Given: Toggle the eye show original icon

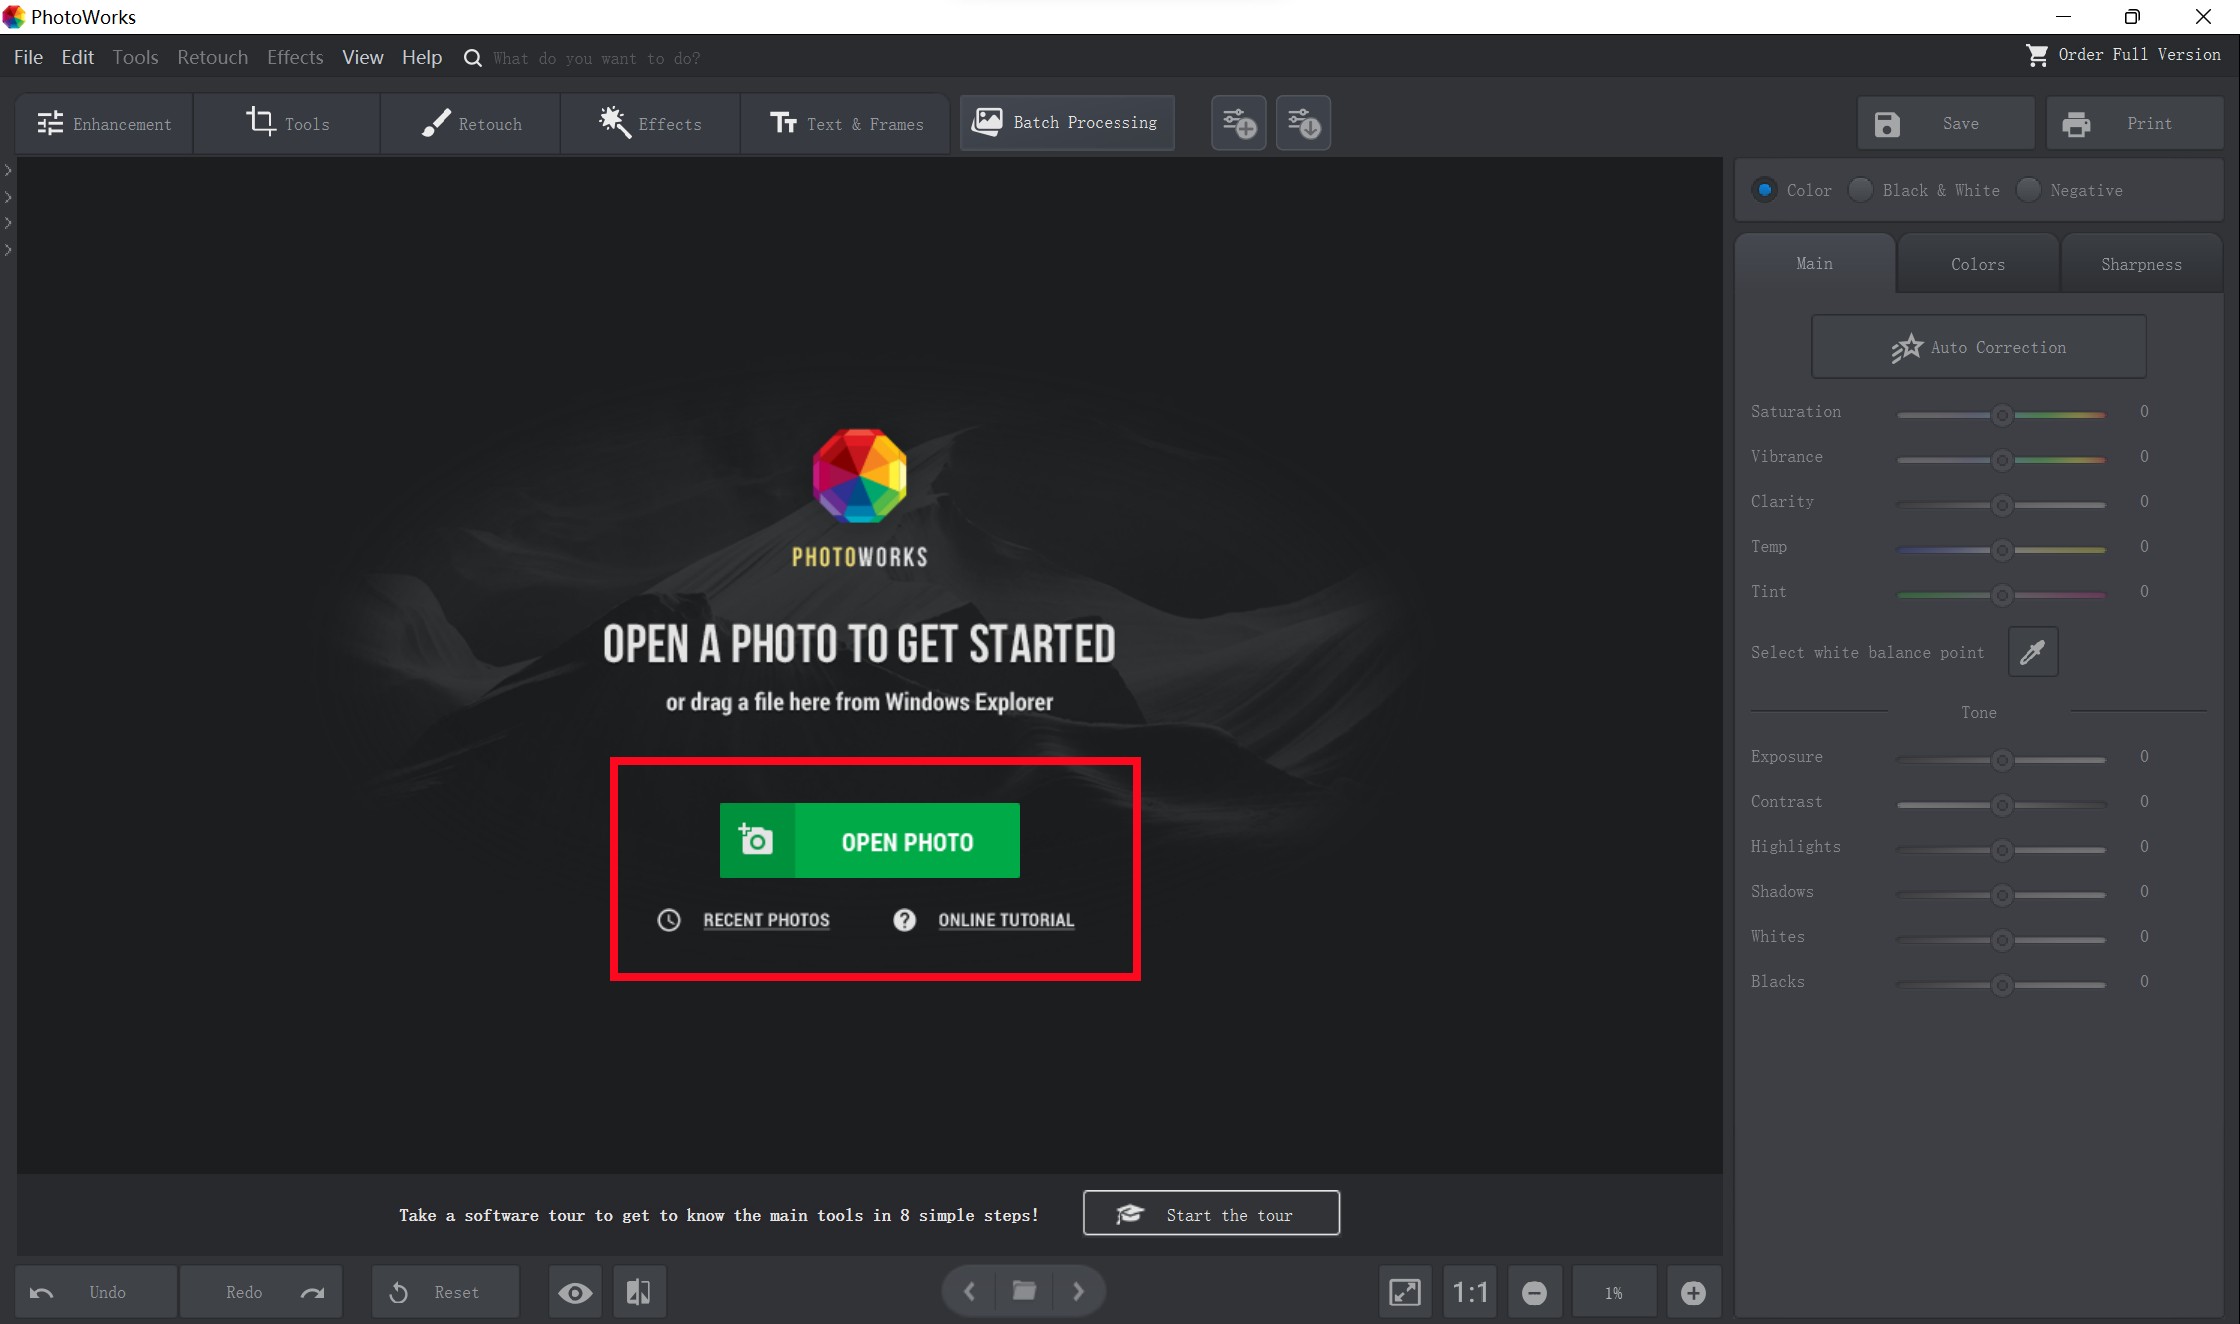Looking at the screenshot, I should coord(575,1293).
